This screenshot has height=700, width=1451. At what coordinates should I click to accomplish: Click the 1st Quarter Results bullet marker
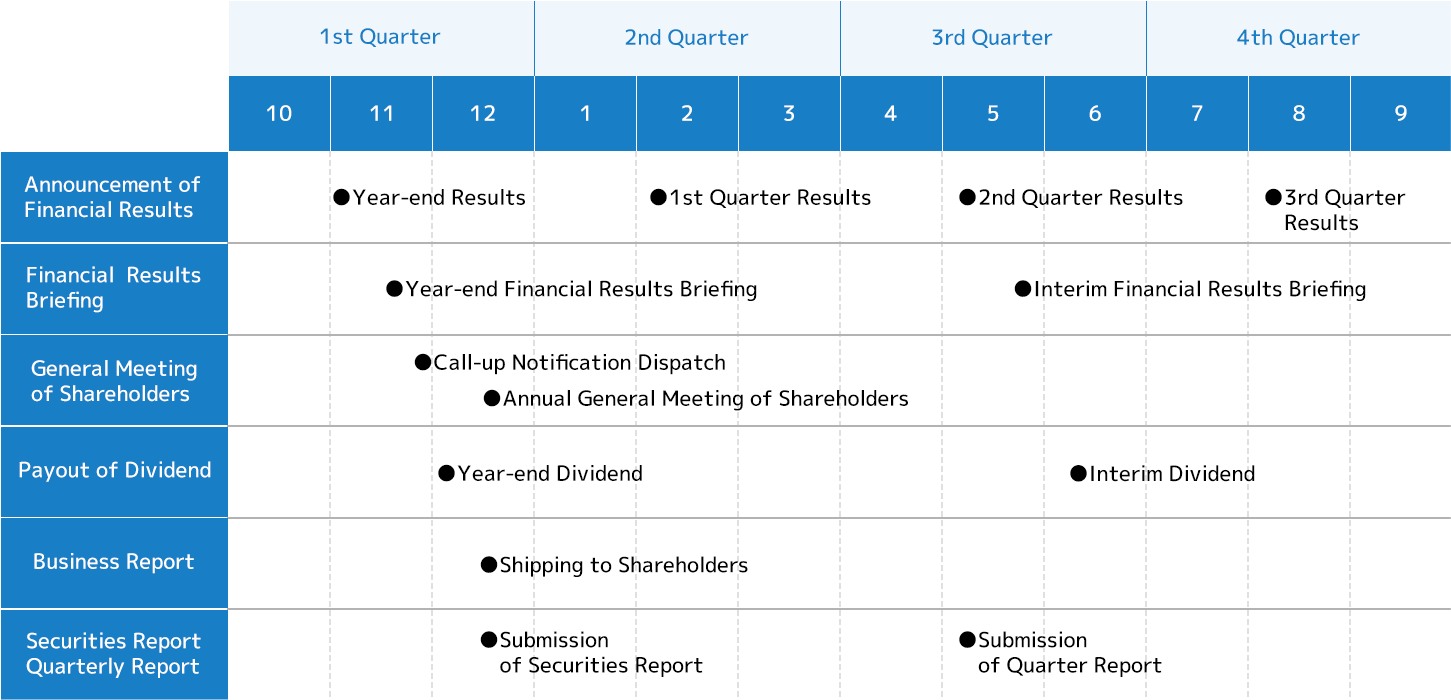658,197
